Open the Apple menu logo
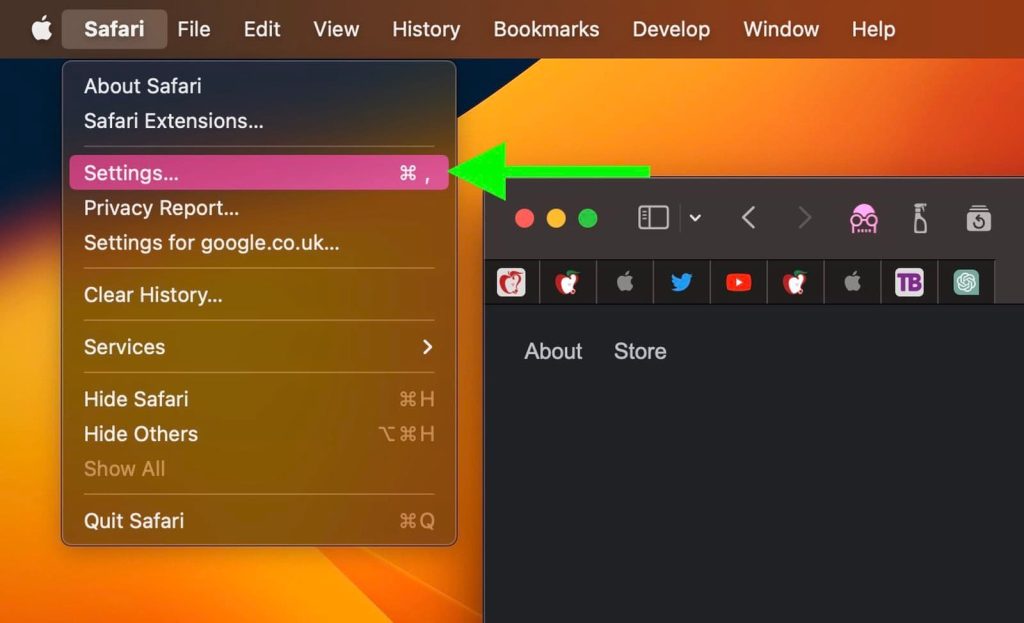 point(42,29)
